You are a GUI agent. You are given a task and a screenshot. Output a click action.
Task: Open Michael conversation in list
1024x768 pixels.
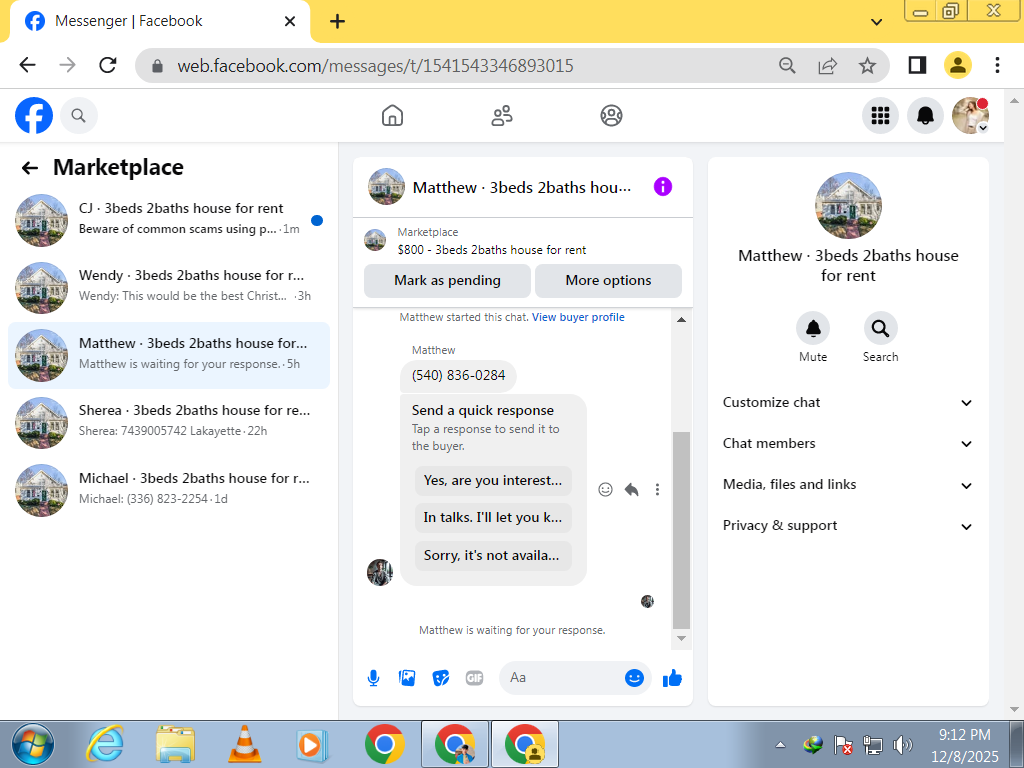[168, 490]
